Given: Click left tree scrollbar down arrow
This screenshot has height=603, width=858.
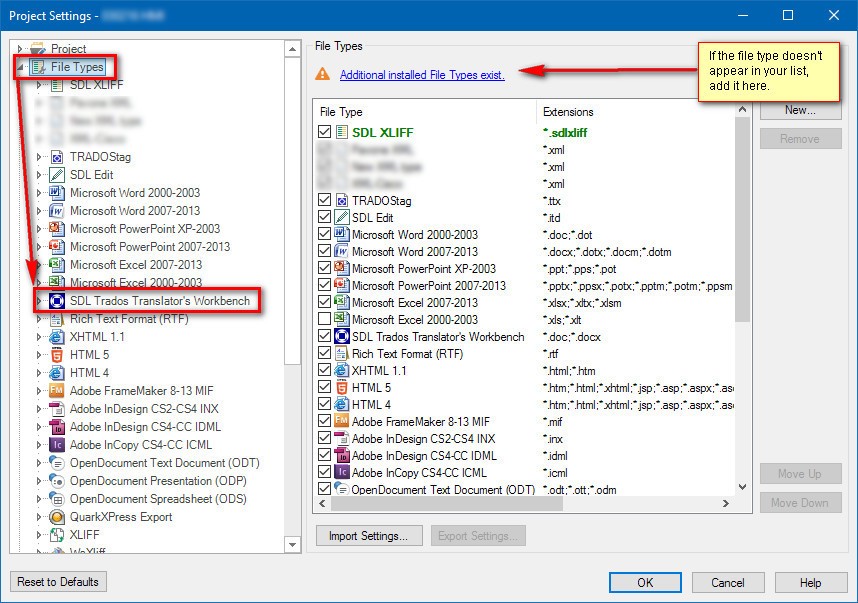Looking at the screenshot, I should tap(293, 544).
